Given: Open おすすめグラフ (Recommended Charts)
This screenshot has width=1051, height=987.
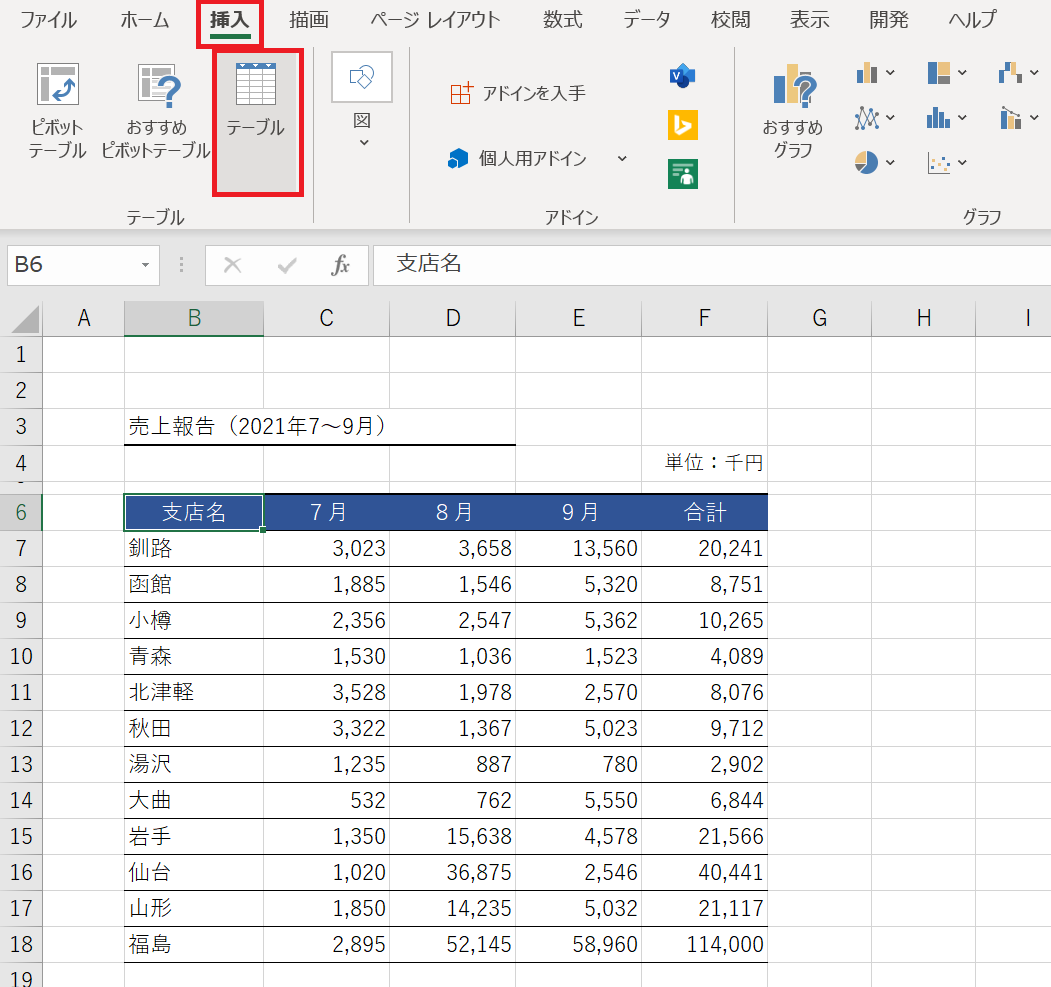Looking at the screenshot, I should click(793, 111).
